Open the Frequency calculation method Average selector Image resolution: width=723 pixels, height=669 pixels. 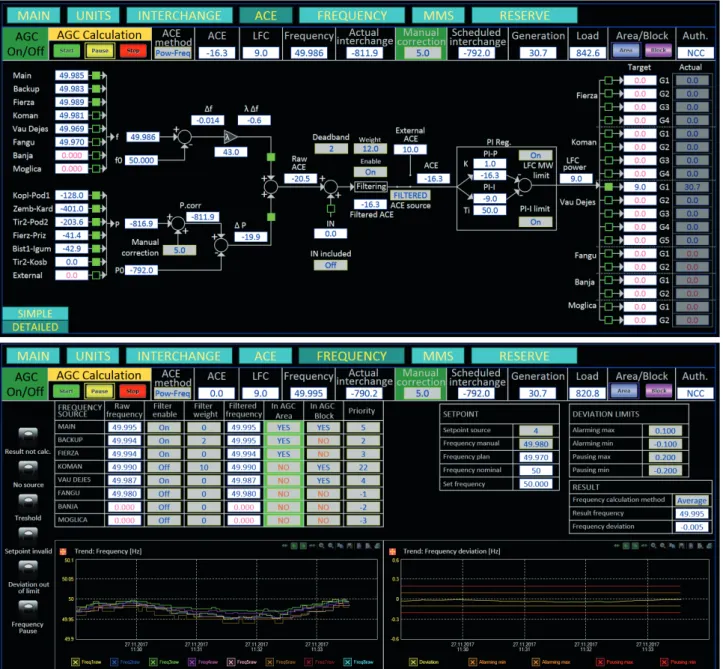pyautogui.click(x=691, y=500)
